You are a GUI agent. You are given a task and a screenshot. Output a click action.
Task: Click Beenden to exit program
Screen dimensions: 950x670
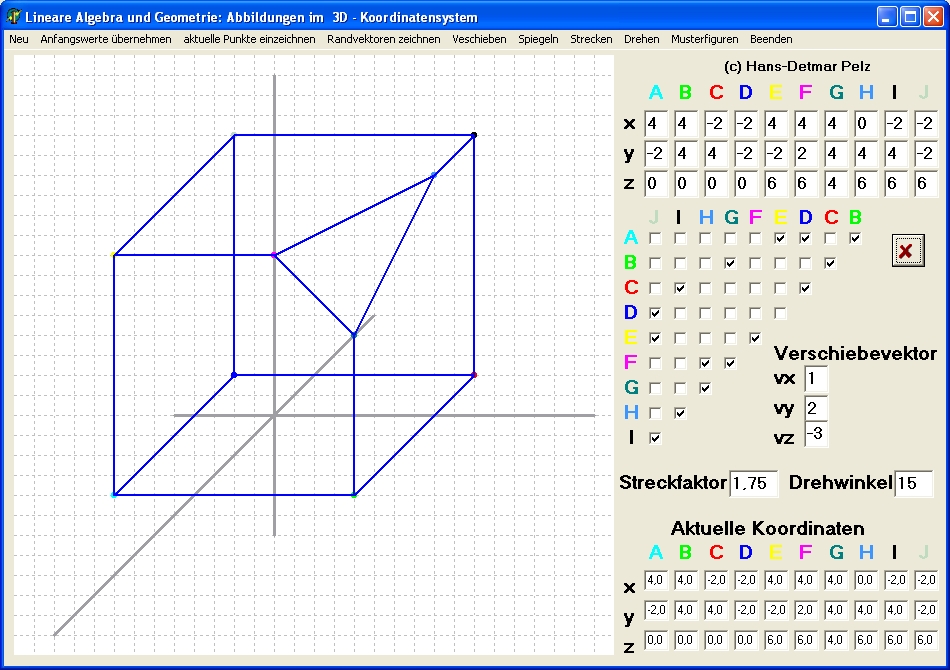(770, 39)
